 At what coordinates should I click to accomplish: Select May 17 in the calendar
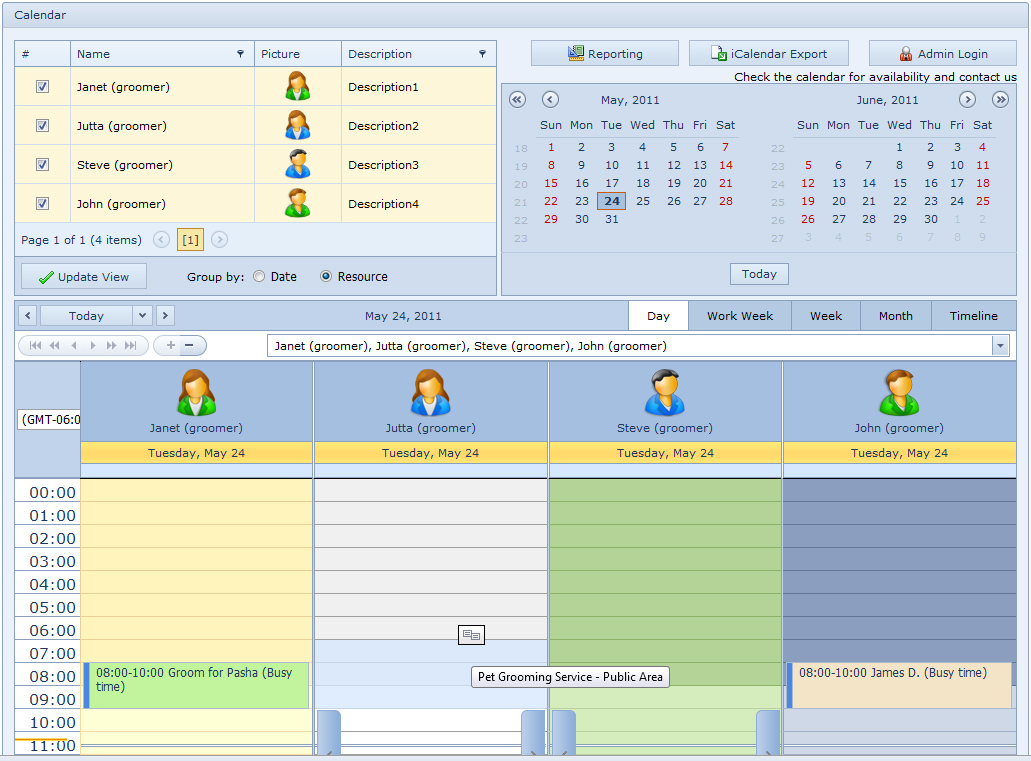[611, 183]
